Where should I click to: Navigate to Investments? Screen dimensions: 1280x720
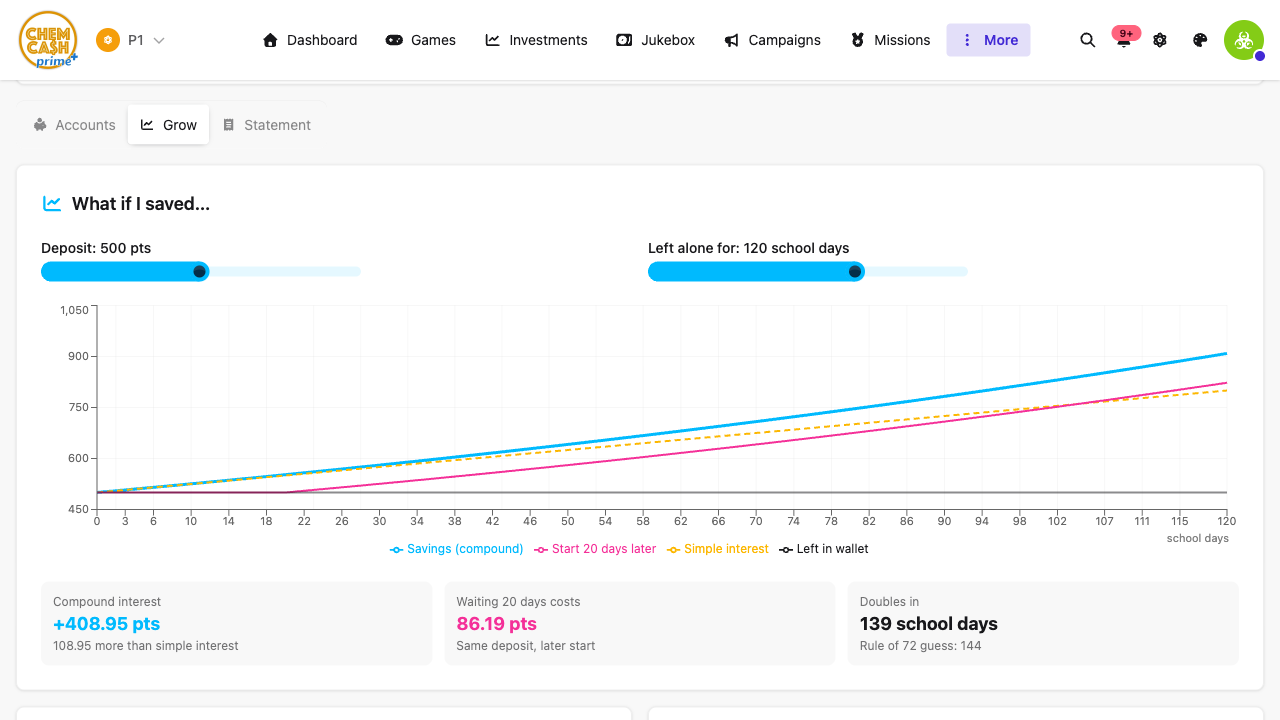[x=537, y=40]
